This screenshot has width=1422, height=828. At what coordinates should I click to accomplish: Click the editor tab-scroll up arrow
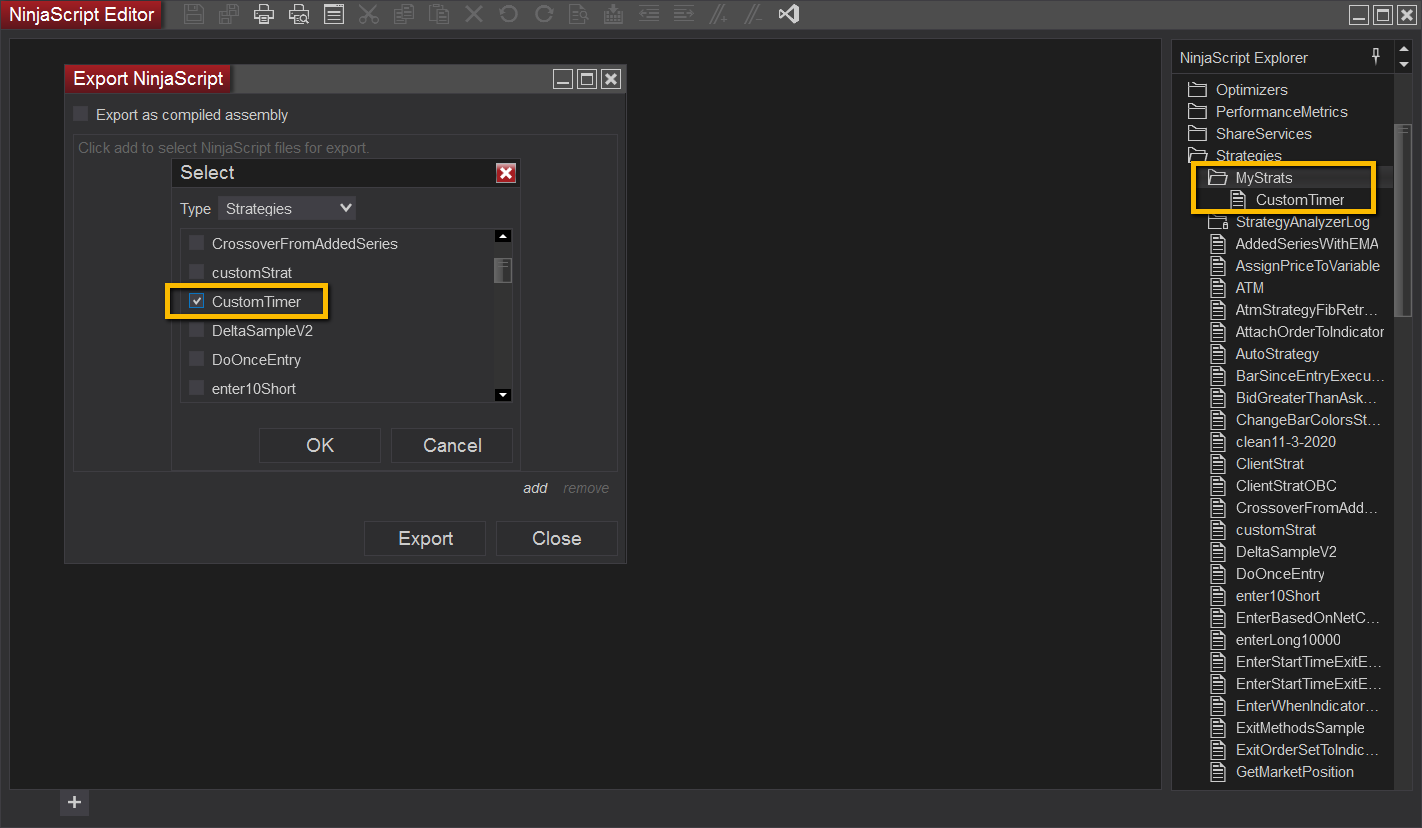[x=1404, y=50]
